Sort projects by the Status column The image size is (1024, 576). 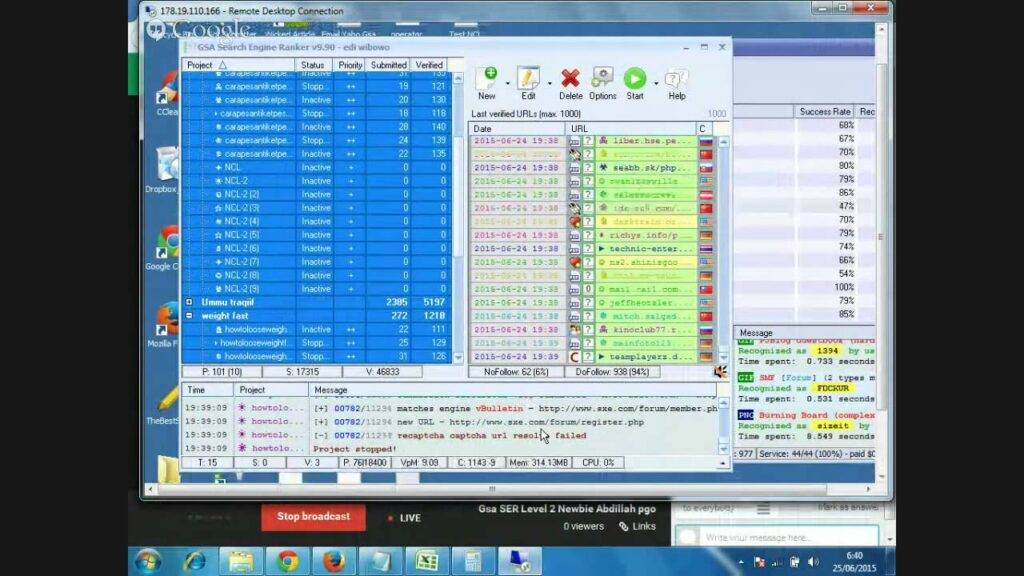click(313, 65)
